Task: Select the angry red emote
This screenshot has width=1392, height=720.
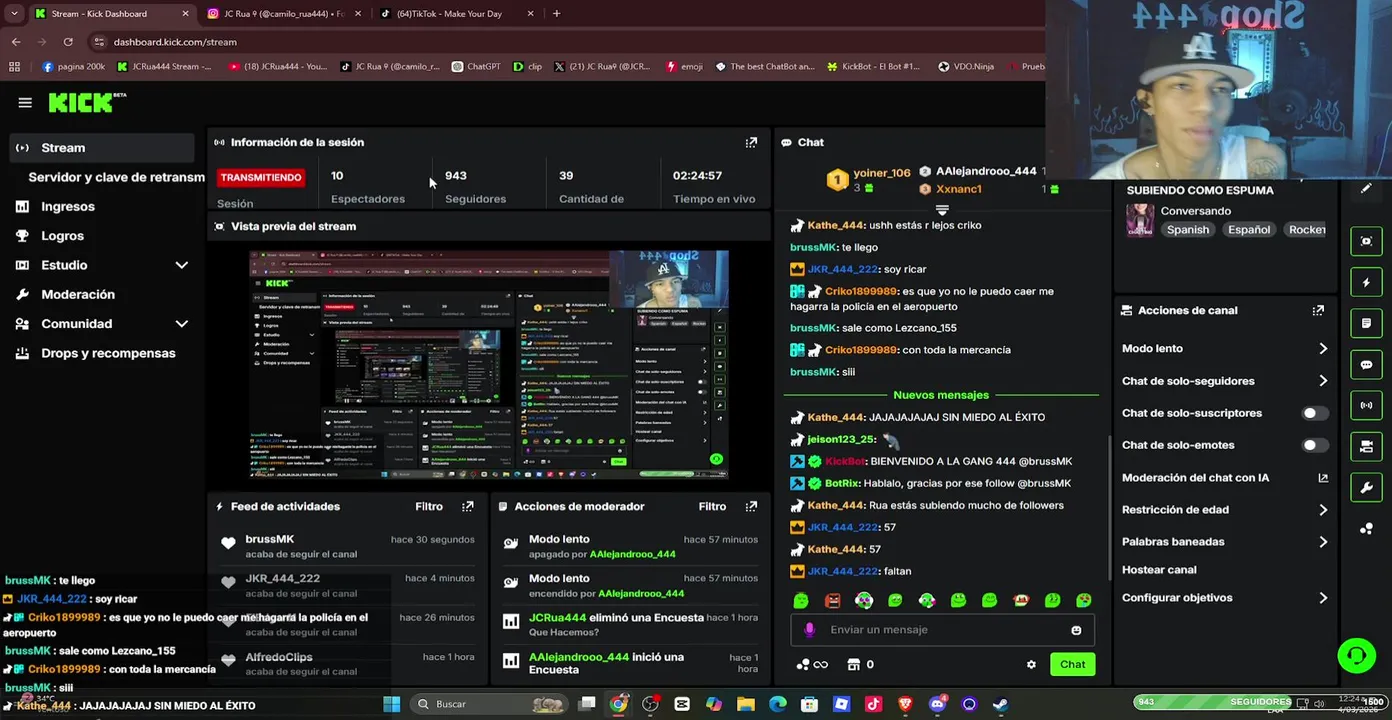Action: pyautogui.click(x=832, y=600)
